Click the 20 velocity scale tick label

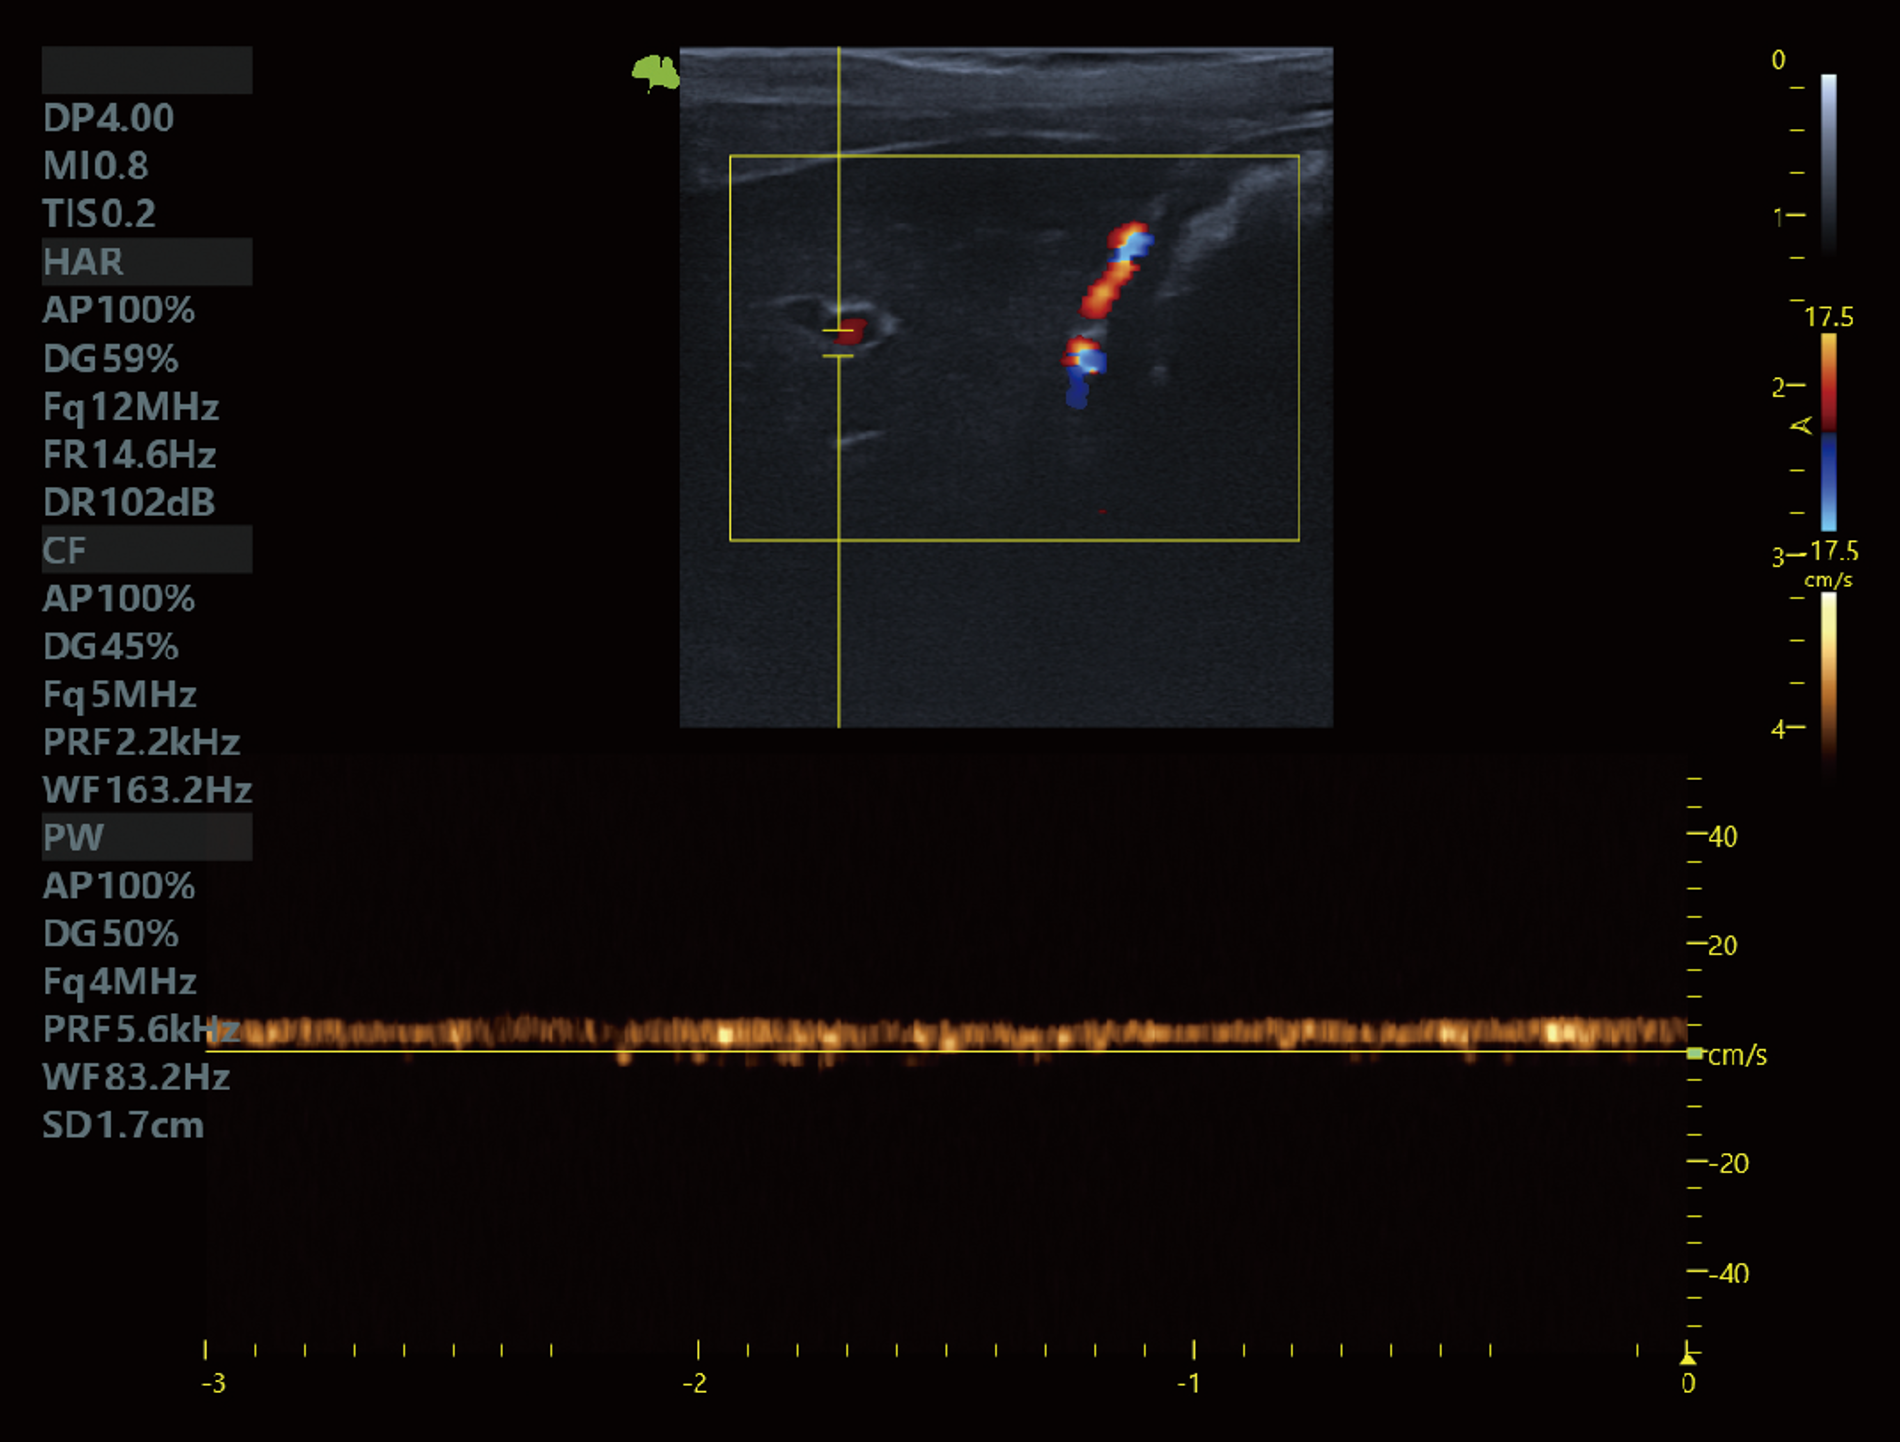(1723, 946)
